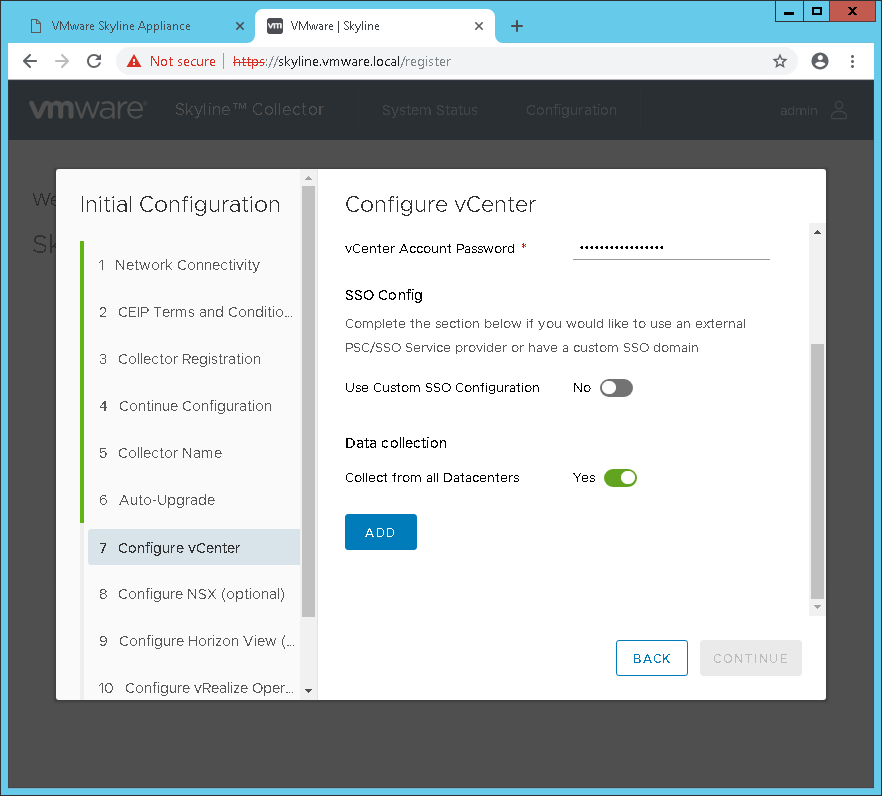Go to step 6 Auto-Upgrade

tap(157, 500)
